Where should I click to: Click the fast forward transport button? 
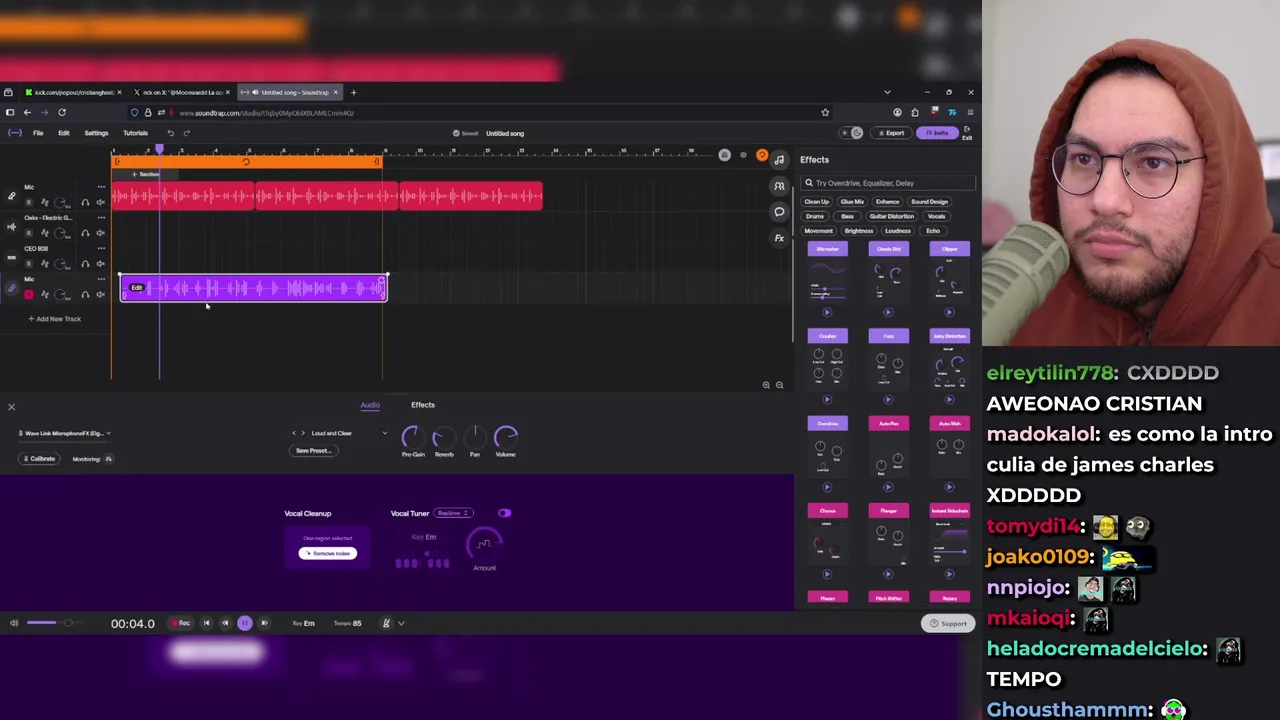(264, 623)
